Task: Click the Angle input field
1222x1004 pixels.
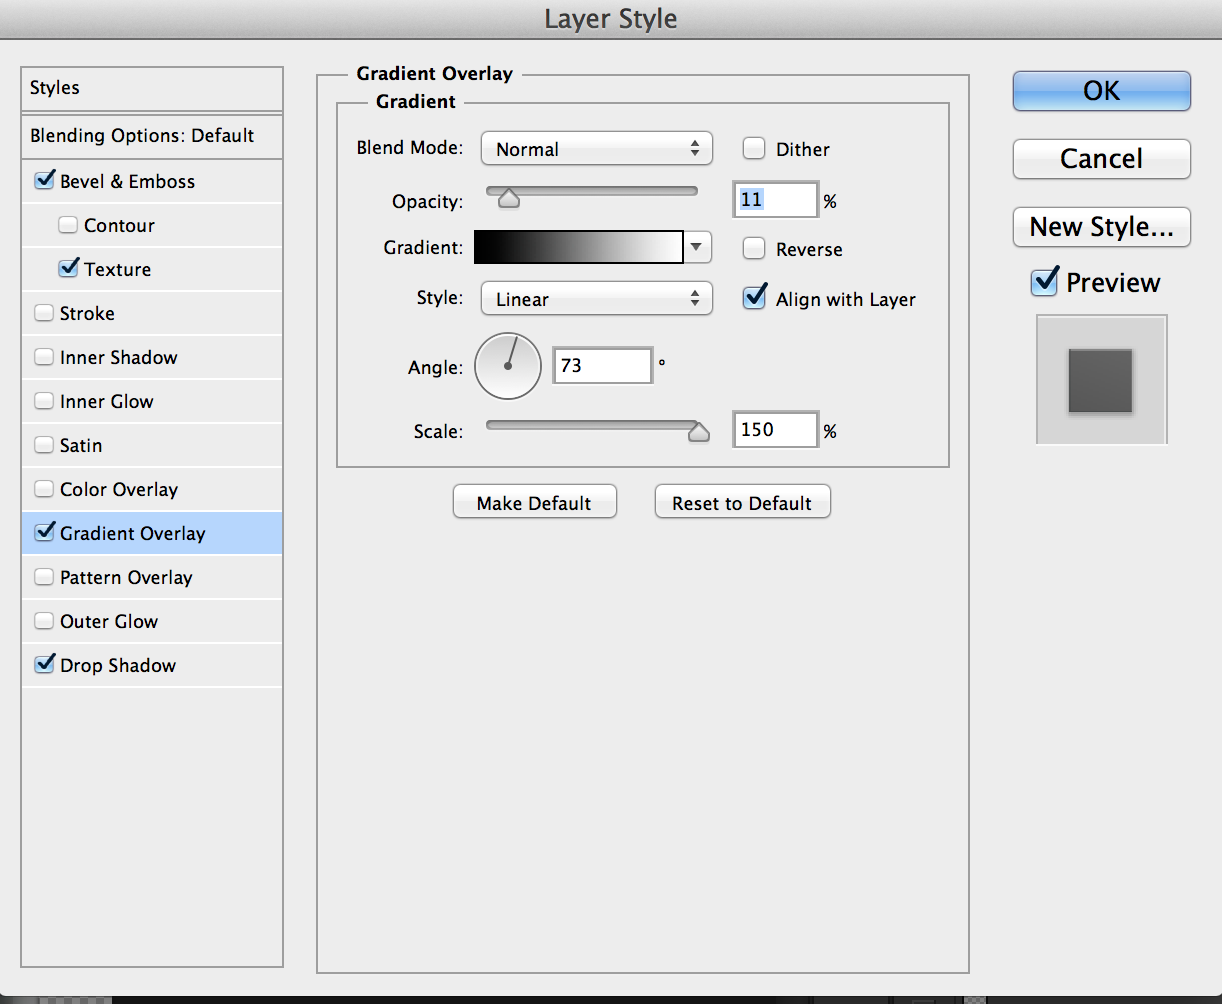Action: click(x=602, y=366)
